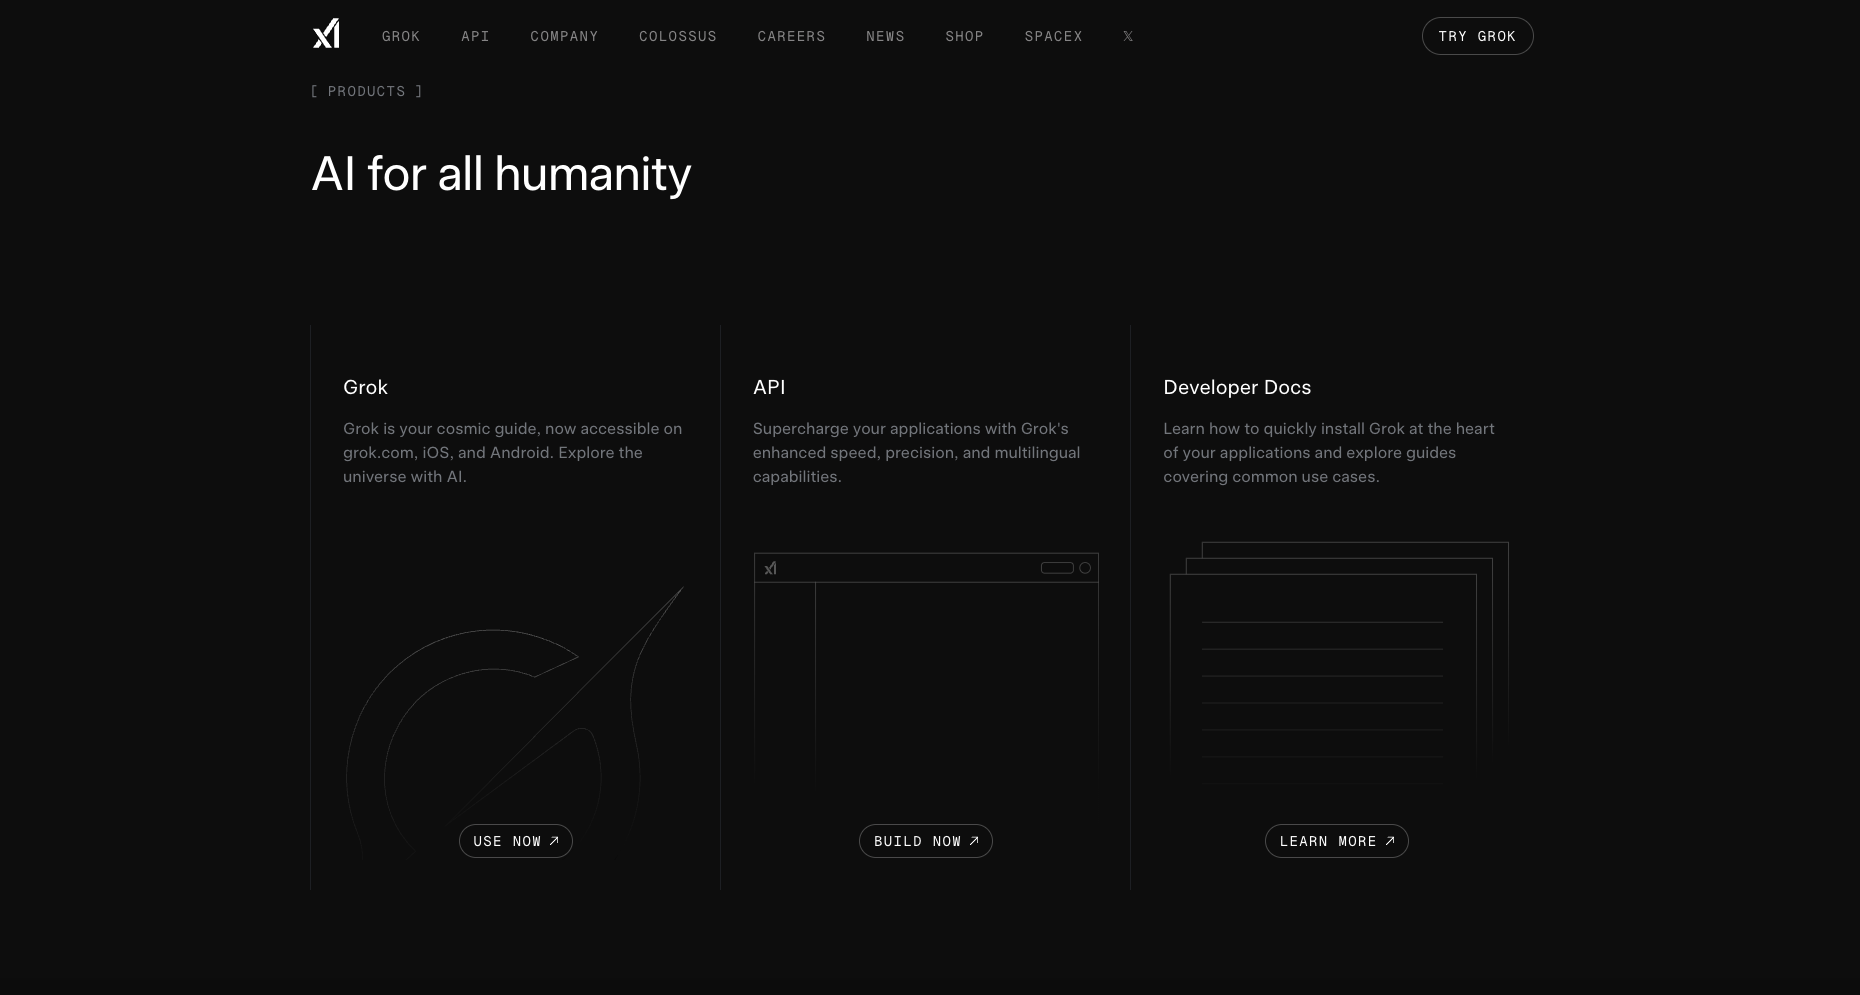
Task: Visit the Shop link
Action: point(965,36)
